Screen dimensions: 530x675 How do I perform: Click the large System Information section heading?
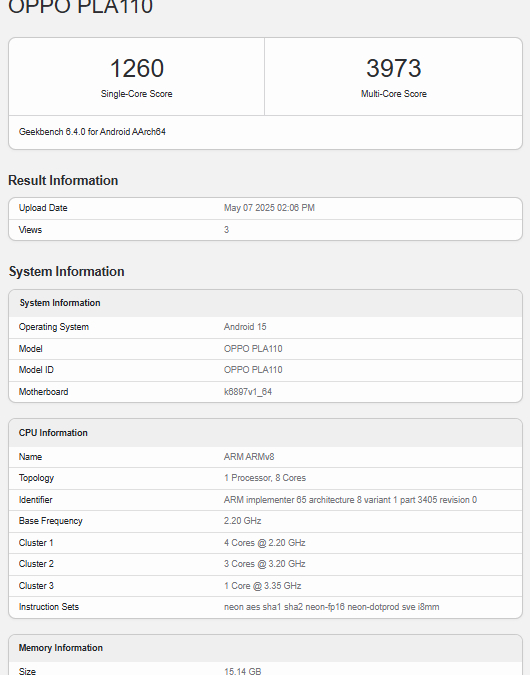tap(67, 272)
